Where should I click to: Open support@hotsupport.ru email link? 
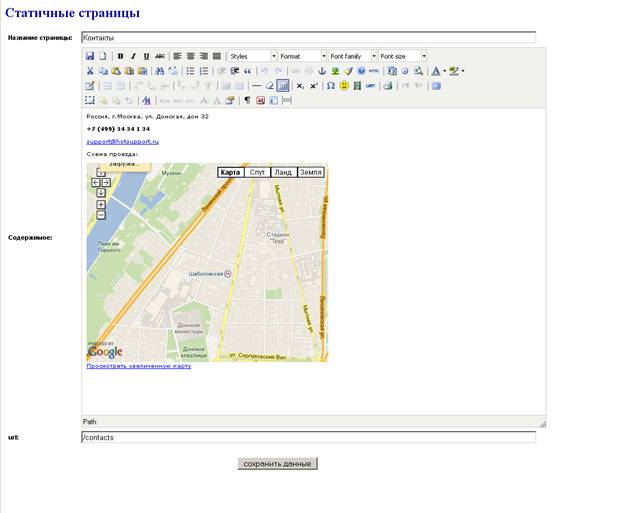tap(123, 142)
